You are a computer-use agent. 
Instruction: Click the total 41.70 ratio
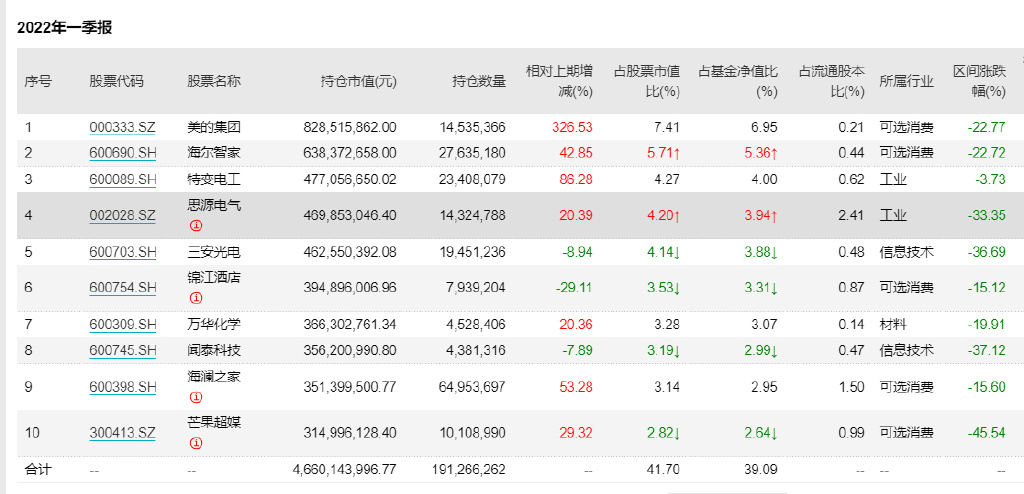pos(665,469)
